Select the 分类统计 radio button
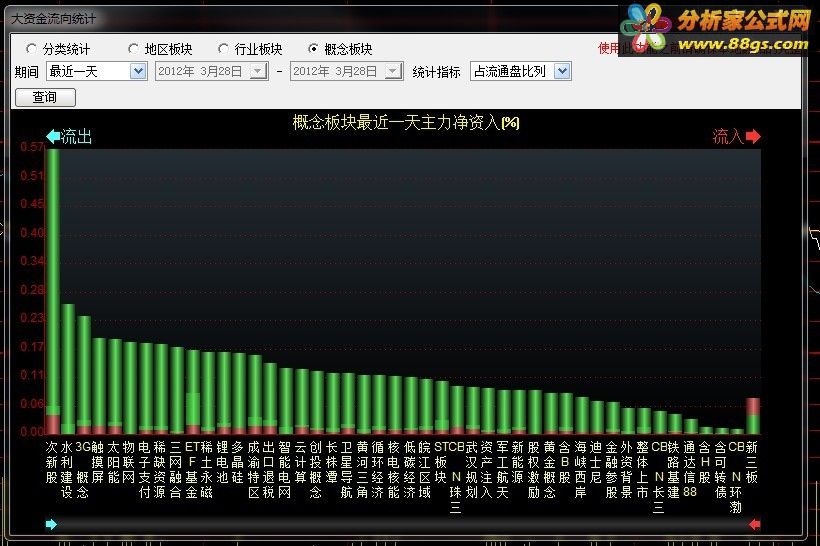The image size is (820, 546). coord(31,49)
